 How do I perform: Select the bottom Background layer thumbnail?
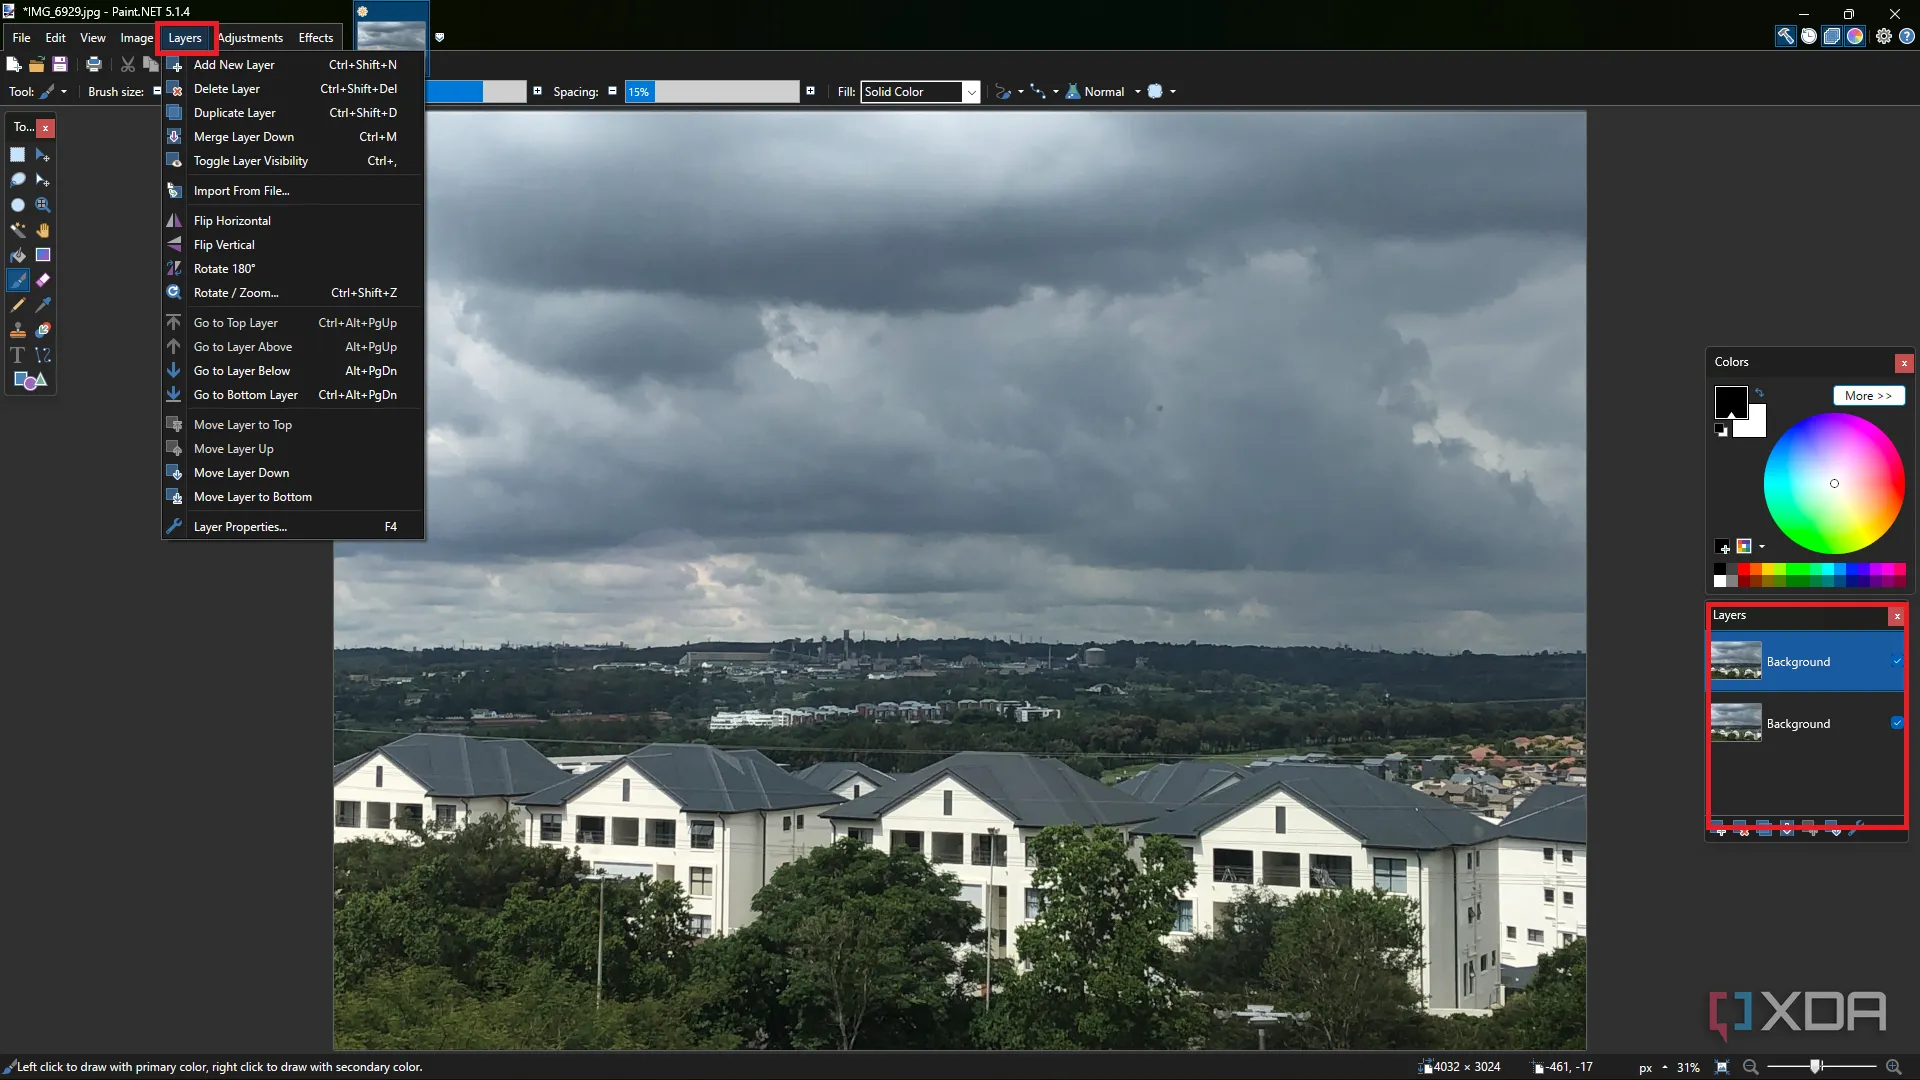pyautogui.click(x=1735, y=722)
